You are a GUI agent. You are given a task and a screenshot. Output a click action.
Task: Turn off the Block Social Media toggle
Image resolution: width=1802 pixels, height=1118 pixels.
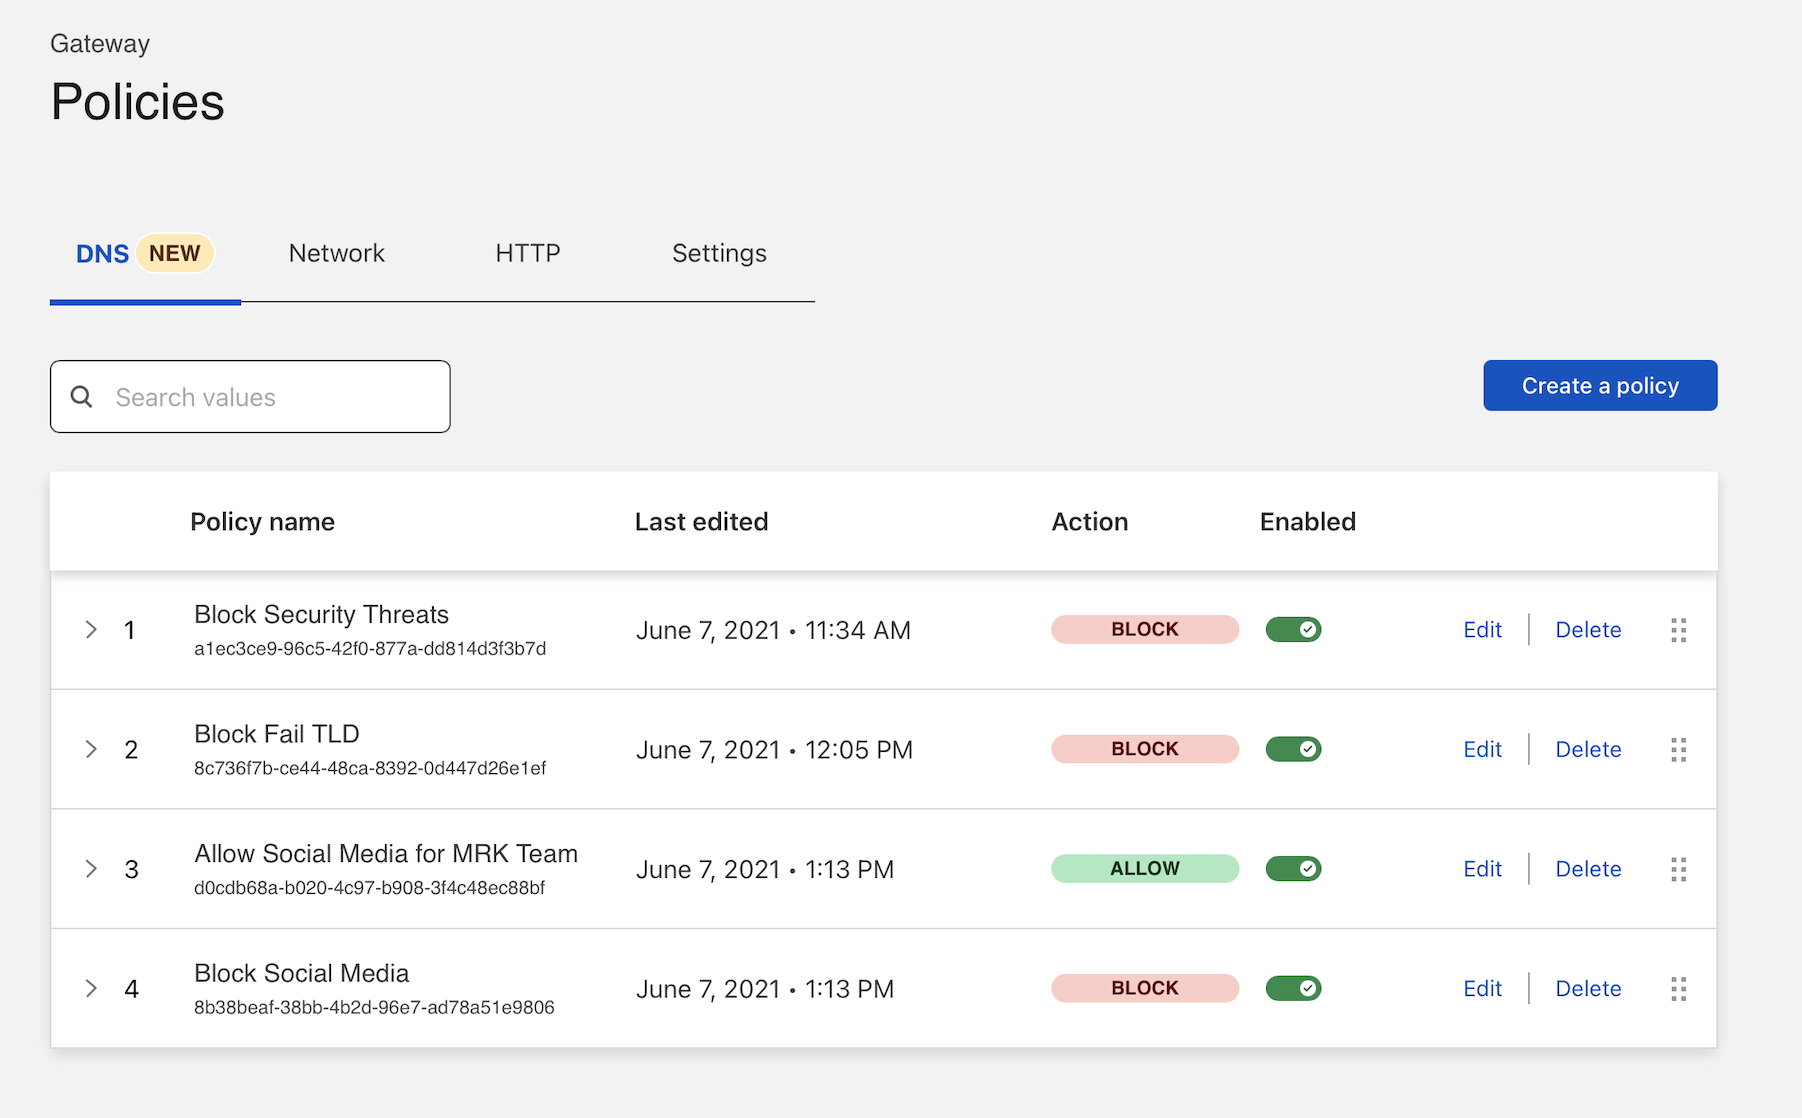pos(1293,988)
